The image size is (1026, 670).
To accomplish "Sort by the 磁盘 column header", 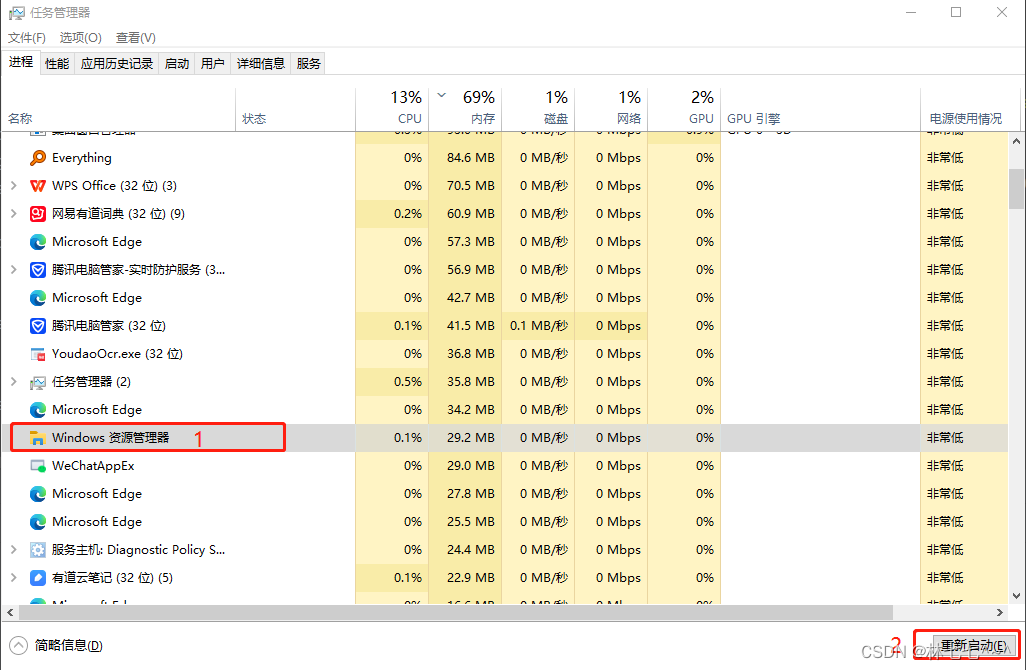I will click(x=538, y=110).
